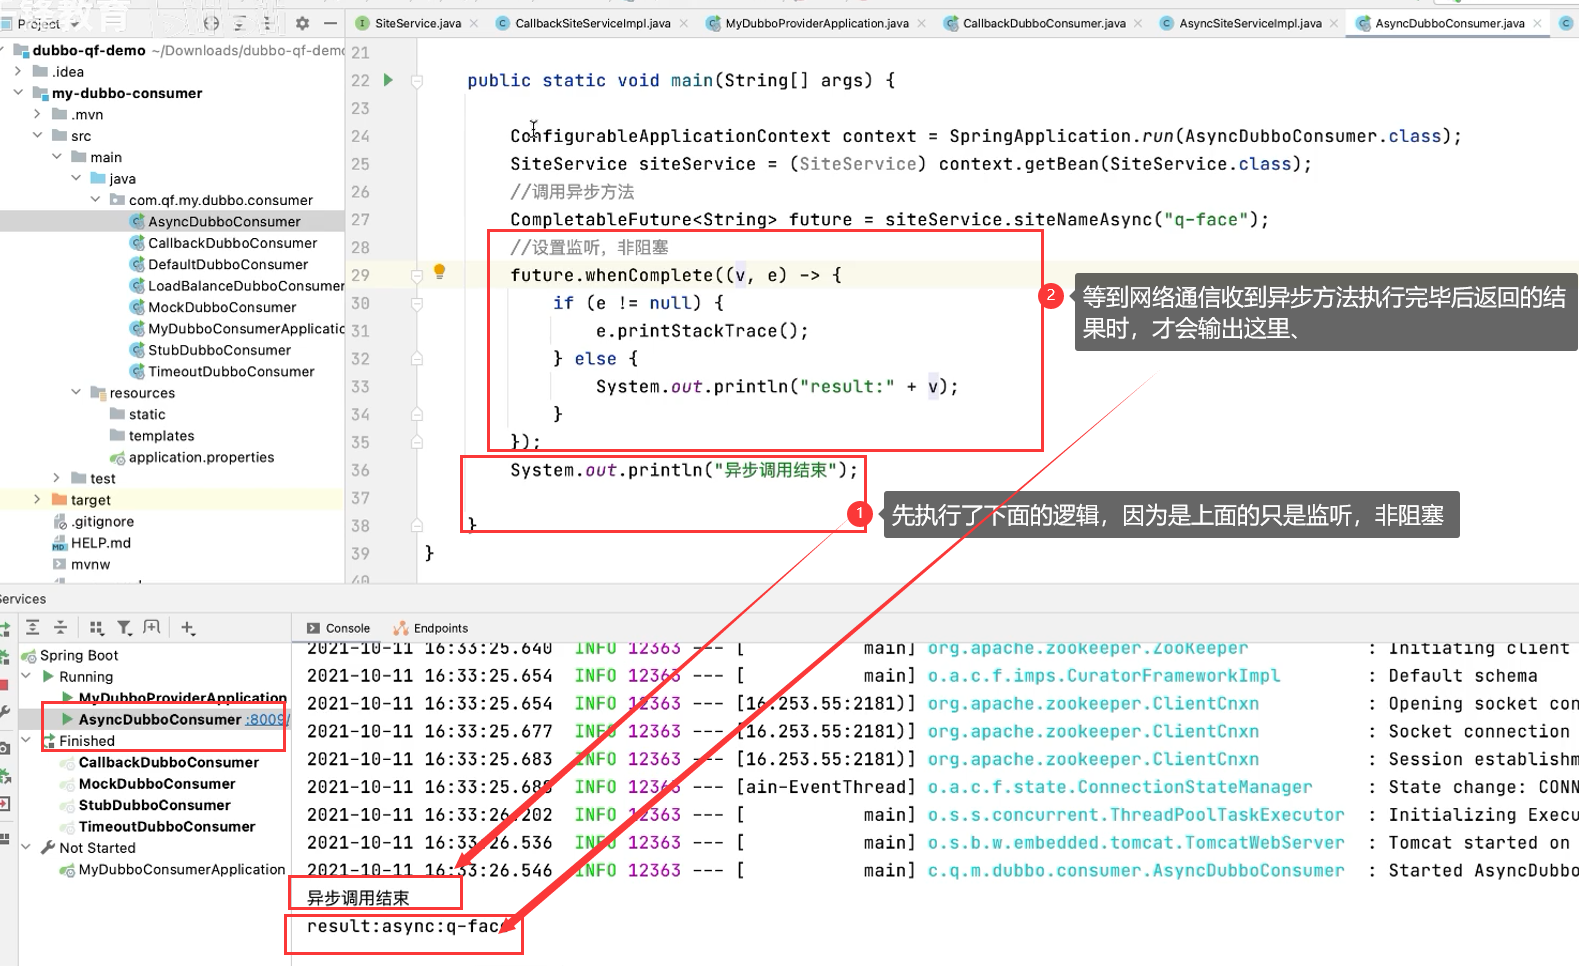
Task: Select Spring Boot node in Services tree
Action: [x=79, y=655]
